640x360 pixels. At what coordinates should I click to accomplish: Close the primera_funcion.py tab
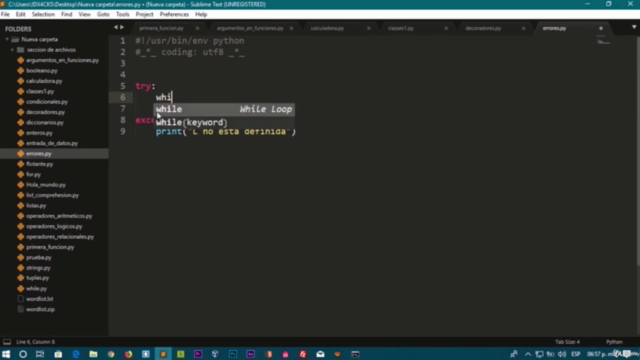click(197, 28)
